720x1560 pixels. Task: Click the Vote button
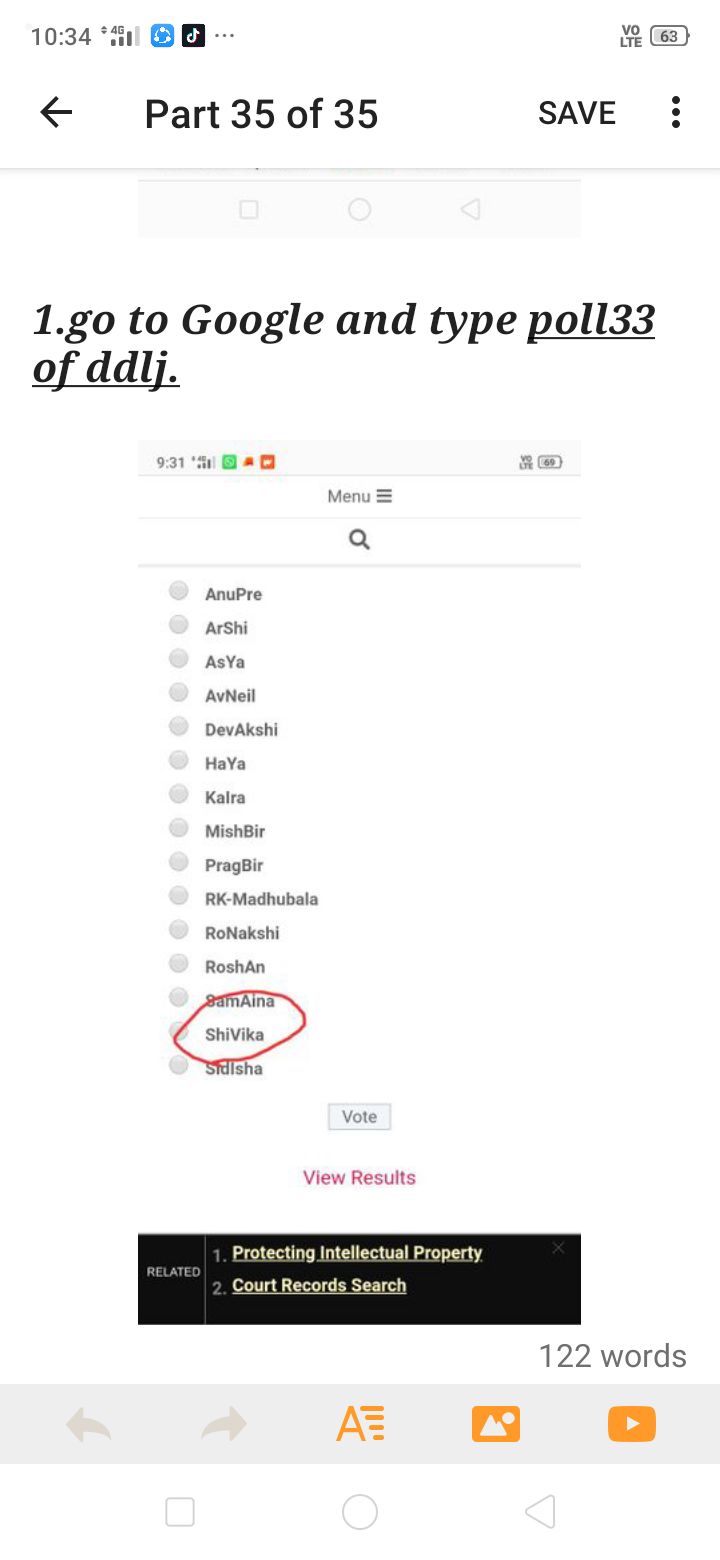359,1117
